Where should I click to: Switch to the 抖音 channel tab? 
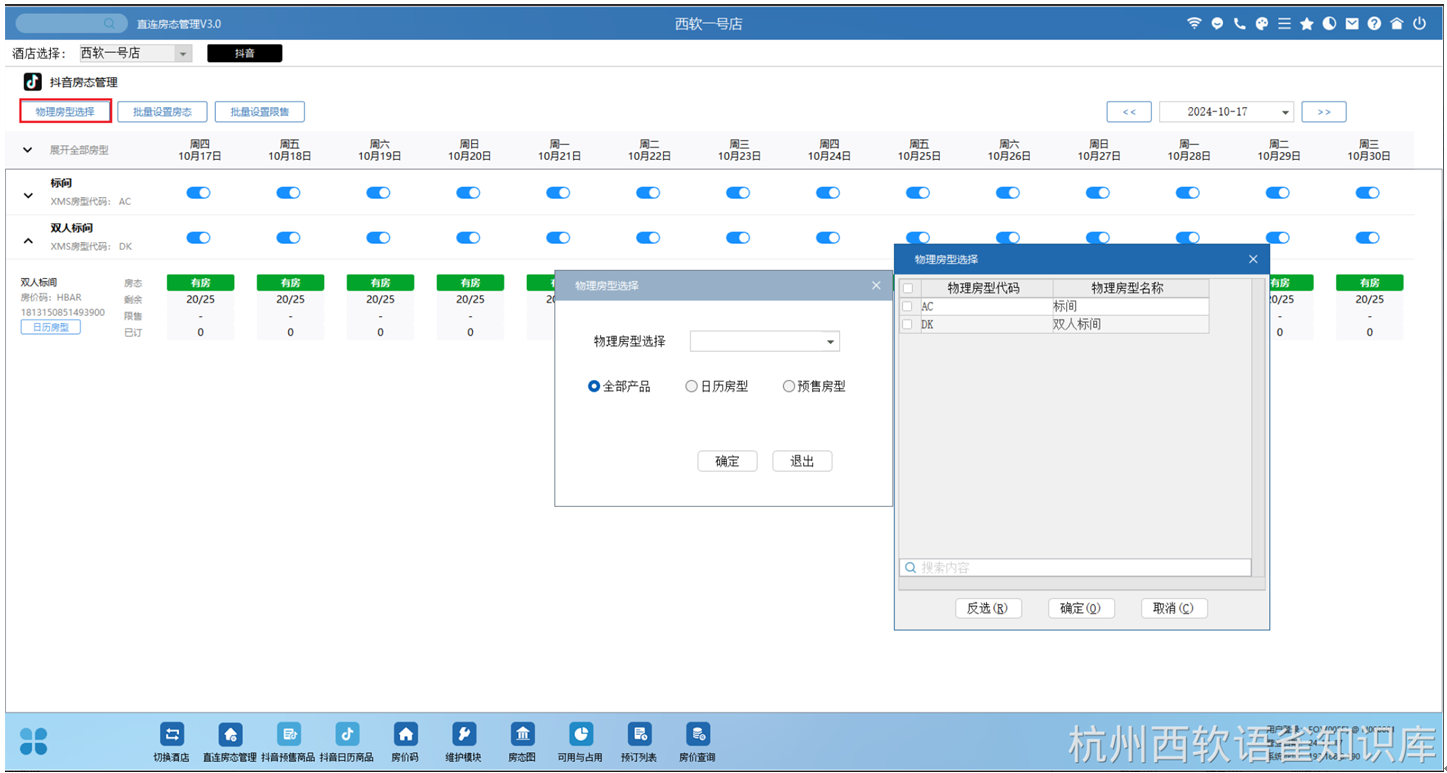(x=244, y=54)
